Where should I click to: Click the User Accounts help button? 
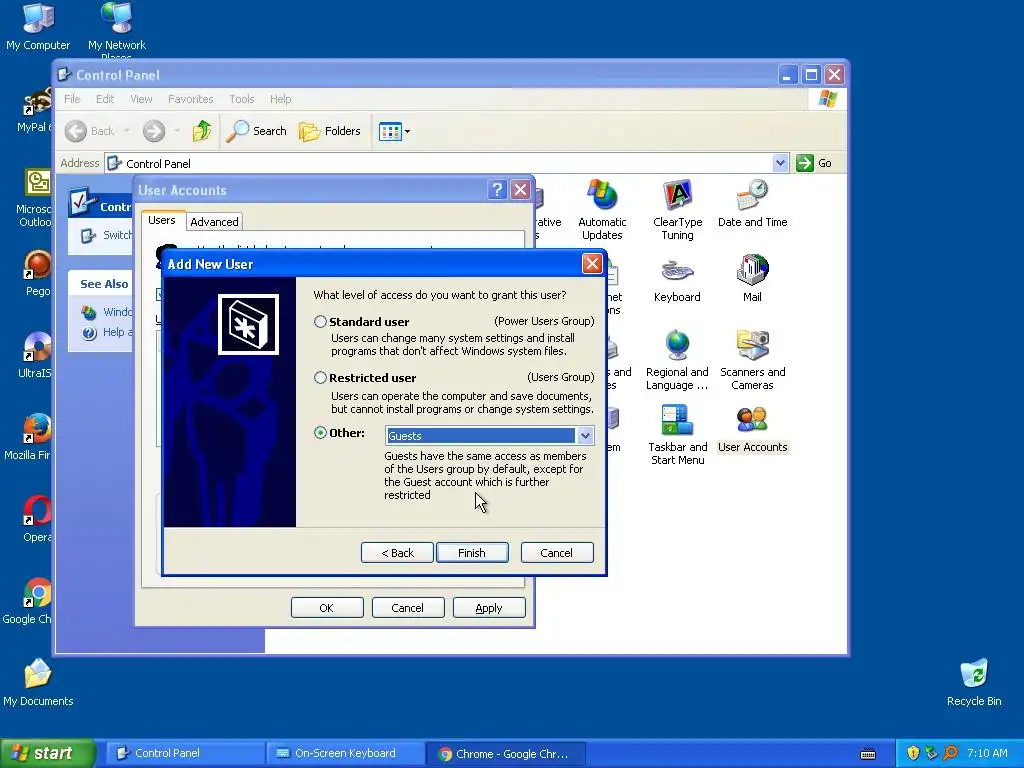(x=497, y=190)
